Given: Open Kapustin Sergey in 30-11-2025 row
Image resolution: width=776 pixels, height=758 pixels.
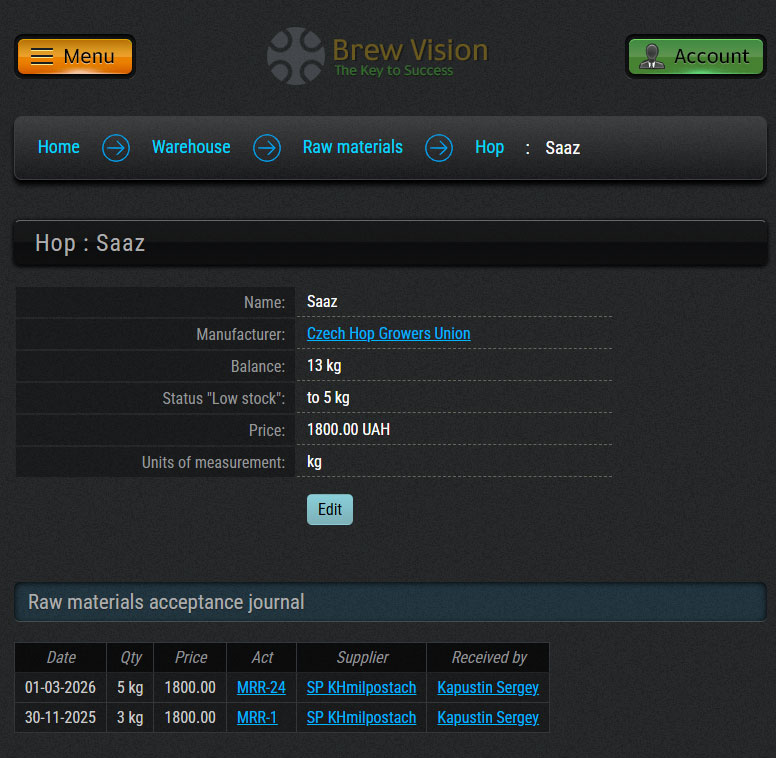Looking at the screenshot, I should [488, 718].
